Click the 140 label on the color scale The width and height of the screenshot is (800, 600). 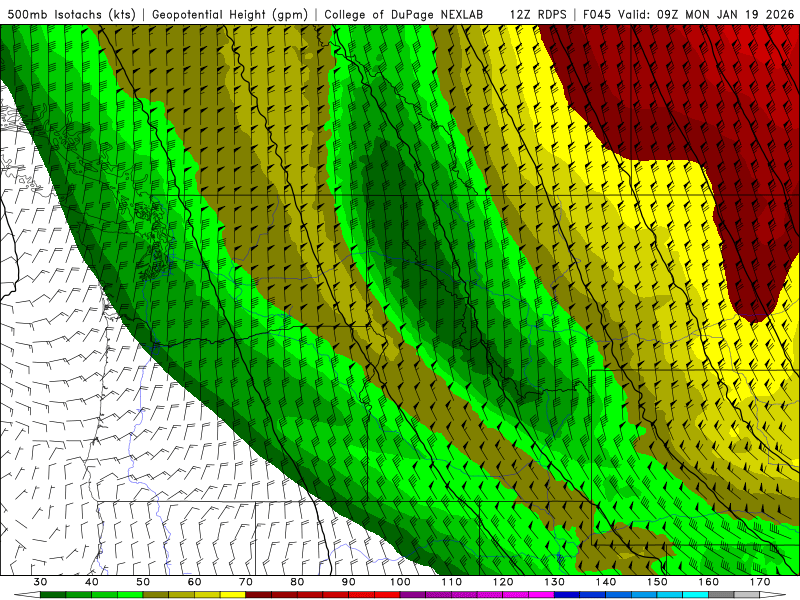point(606,582)
